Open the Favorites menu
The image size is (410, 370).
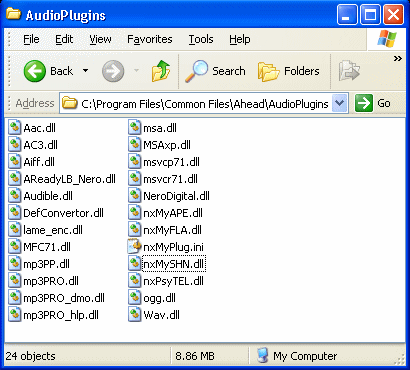point(150,39)
